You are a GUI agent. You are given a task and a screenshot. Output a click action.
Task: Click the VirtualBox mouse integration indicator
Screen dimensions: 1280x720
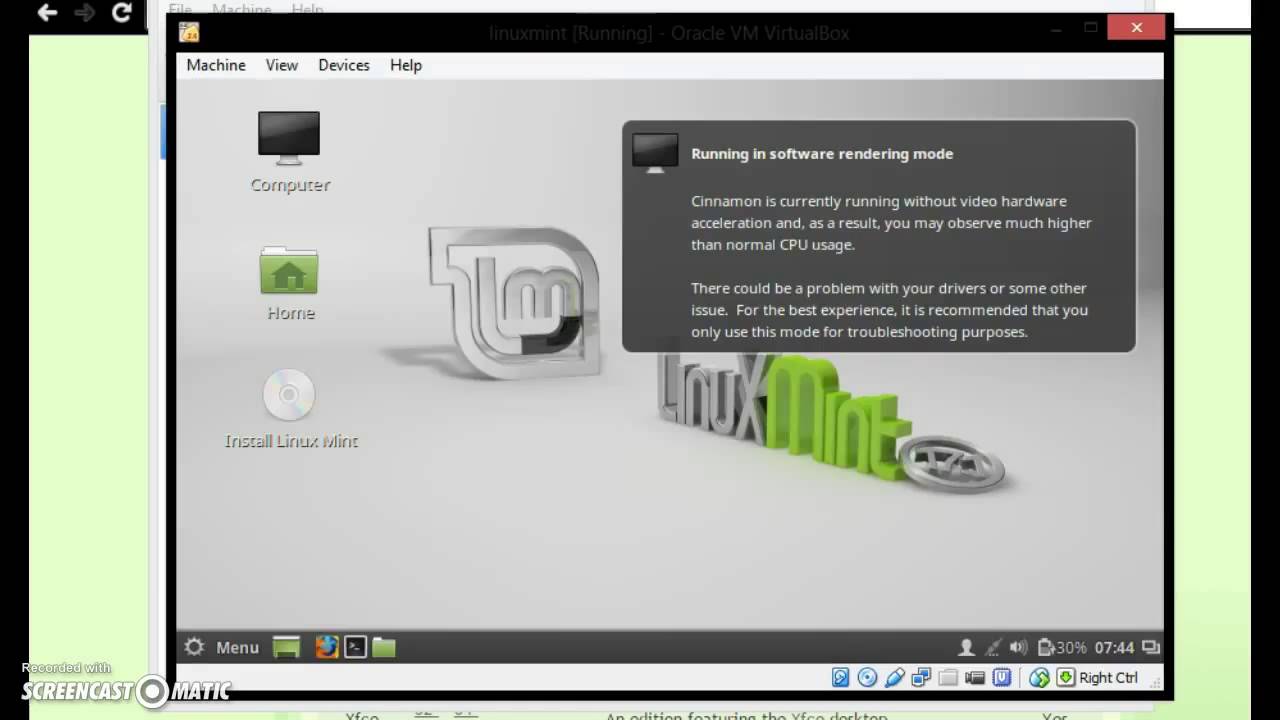point(1039,678)
